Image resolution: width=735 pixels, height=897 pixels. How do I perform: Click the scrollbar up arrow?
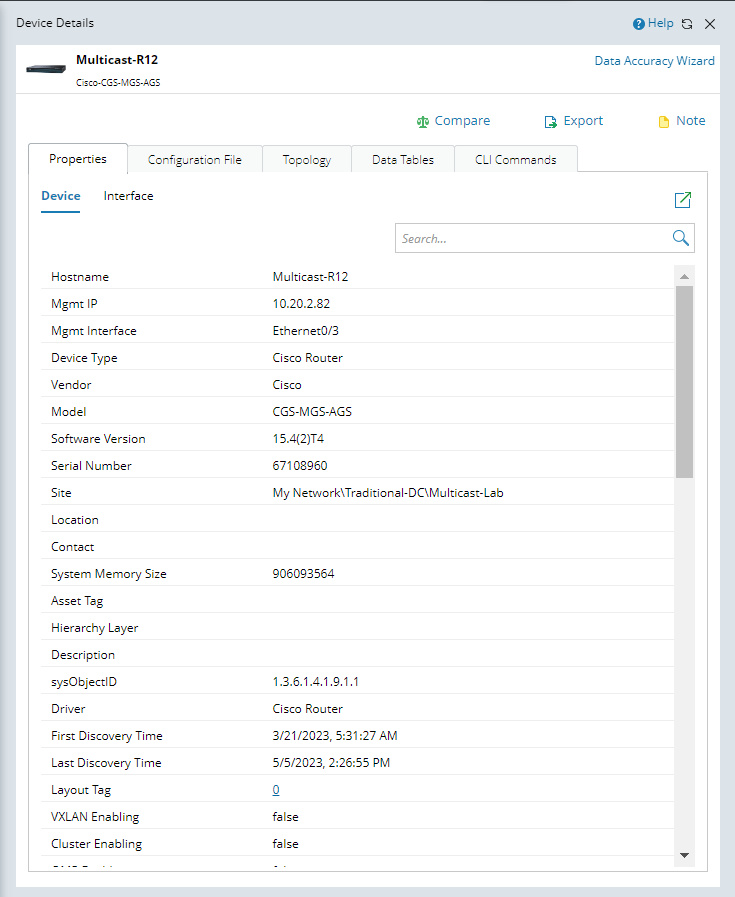point(684,276)
